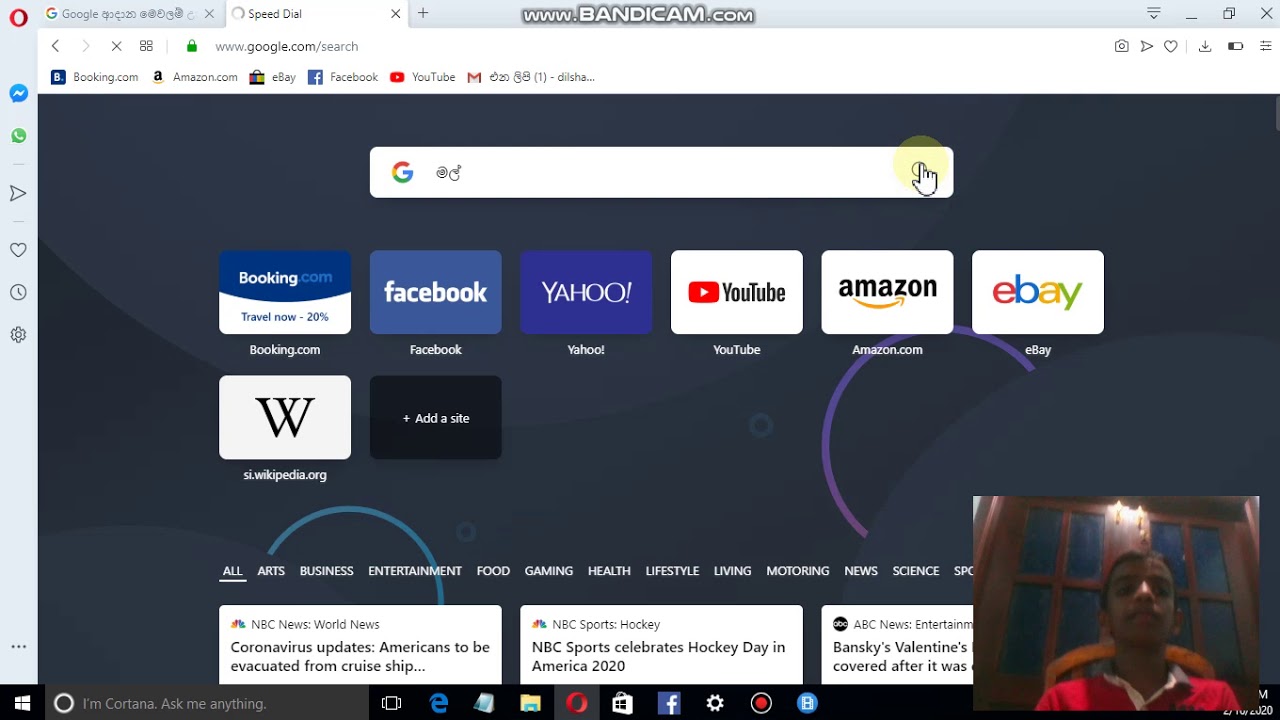Image resolution: width=1280 pixels, height=720 pixels.
Task: Open Booking.com speed dial tile
Action: (x=285, y=292)
